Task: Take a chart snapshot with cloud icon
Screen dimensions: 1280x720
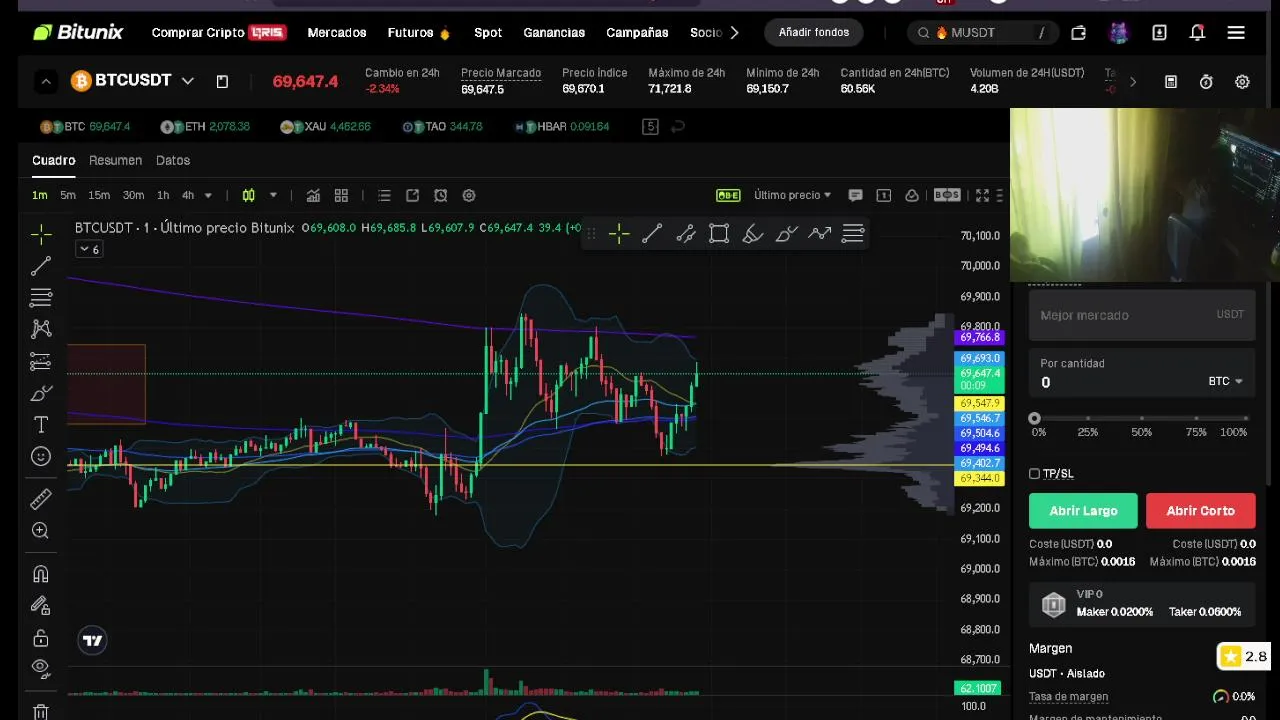Action: click(x=912, y=195)
